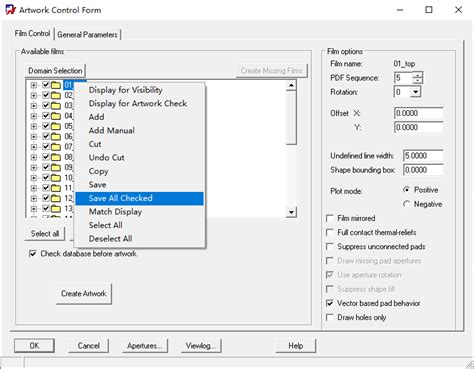Viewport: 474px width, 369px height.
Task: Click the Shape bounding box field
Action: pos(423,170)
